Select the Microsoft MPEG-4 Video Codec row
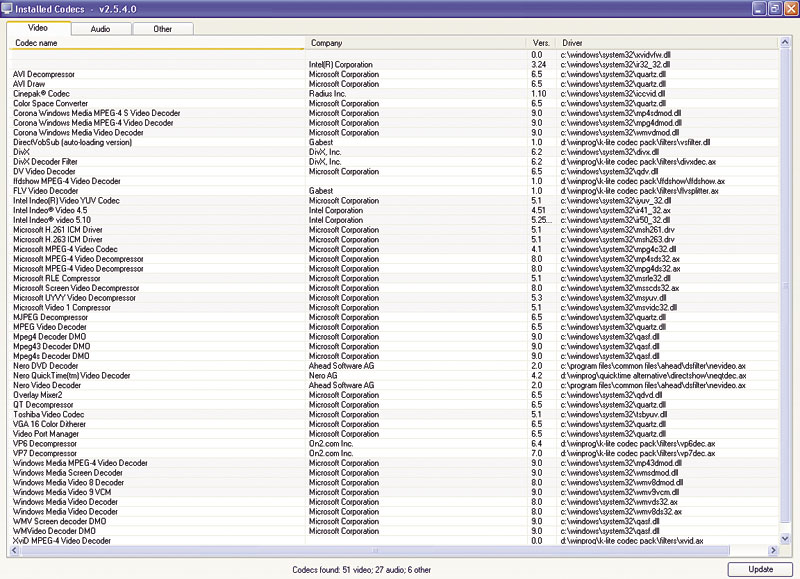800x579 pixels. pos(394,248)
